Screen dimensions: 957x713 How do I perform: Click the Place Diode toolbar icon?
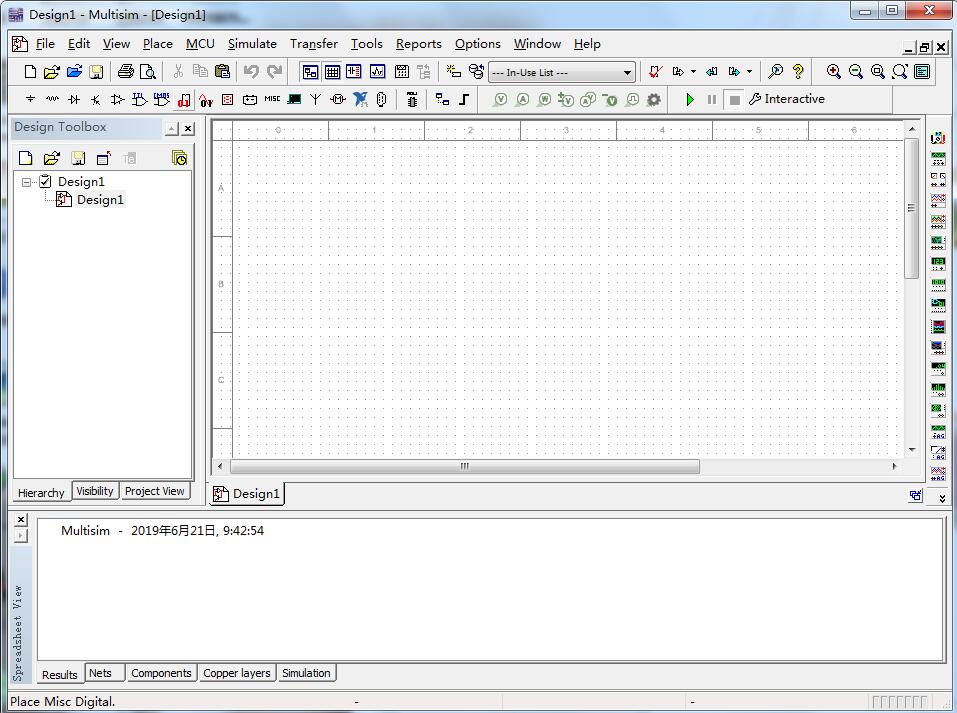tap(74, 100)
